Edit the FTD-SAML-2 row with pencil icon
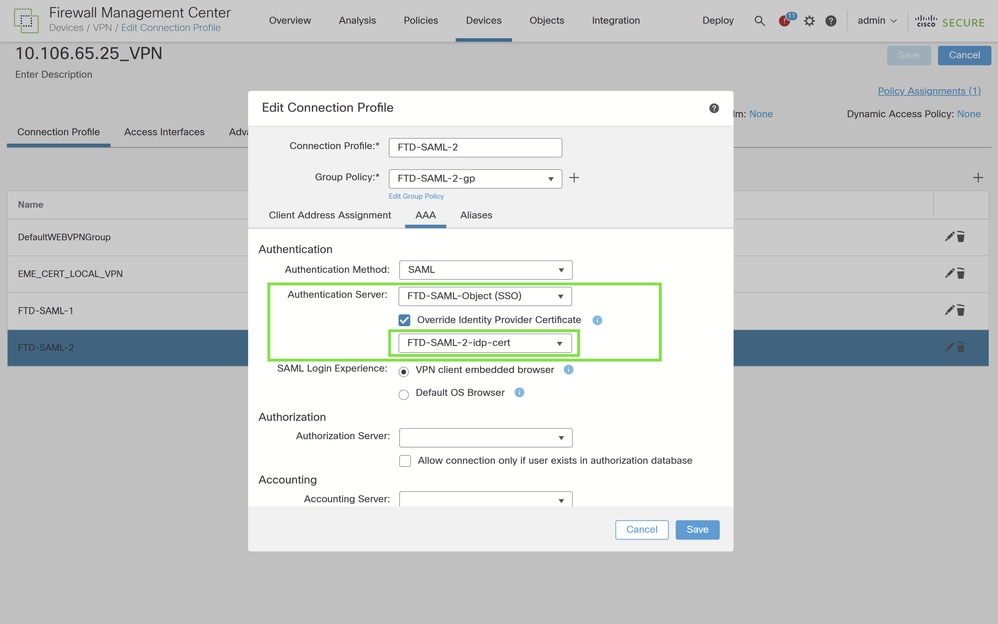 coord(949,347)
